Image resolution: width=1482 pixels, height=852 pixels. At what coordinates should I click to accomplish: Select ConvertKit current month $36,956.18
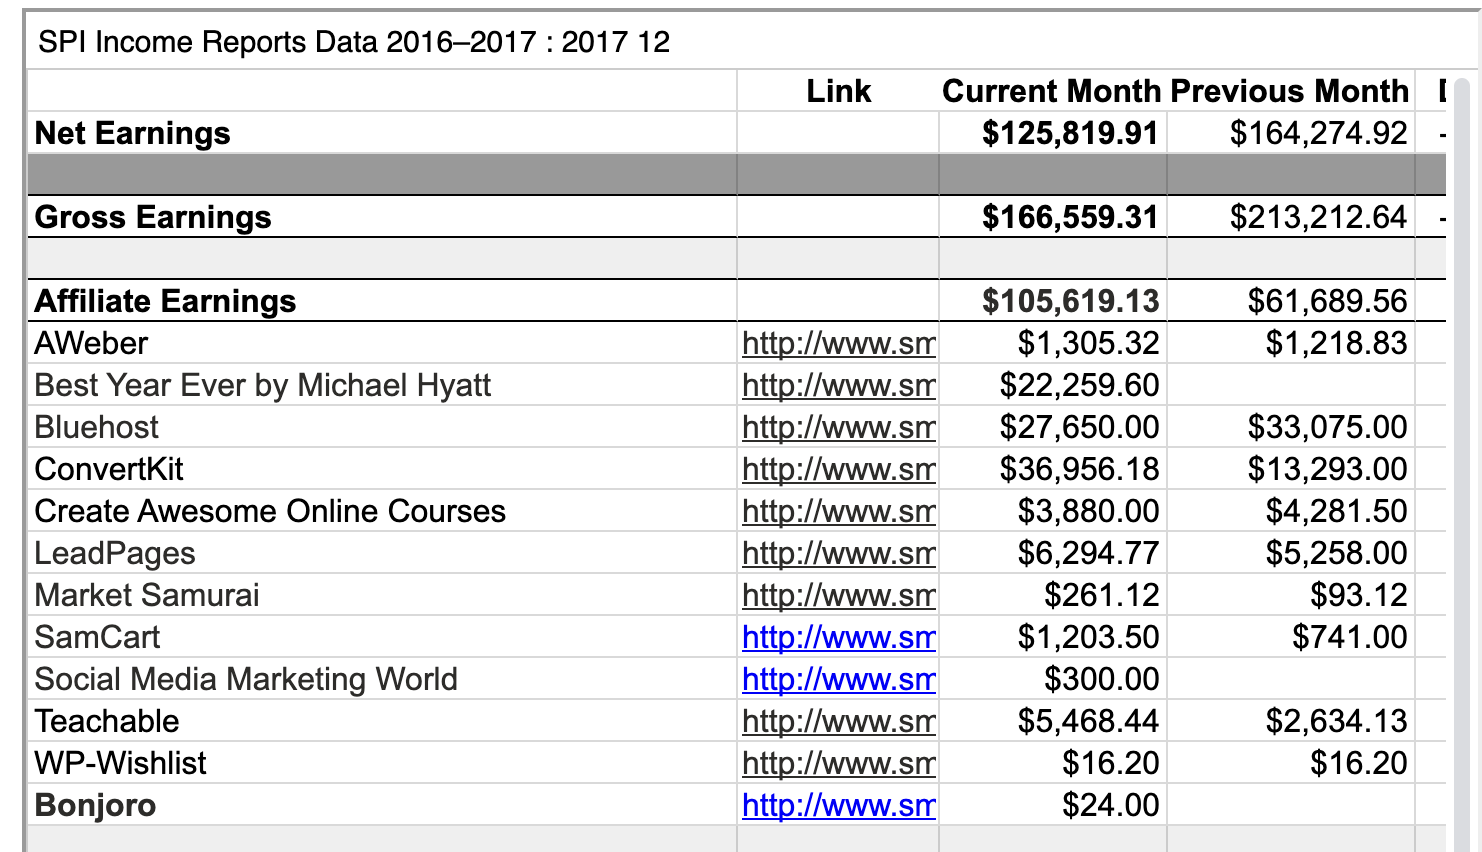coord(1079,469)
